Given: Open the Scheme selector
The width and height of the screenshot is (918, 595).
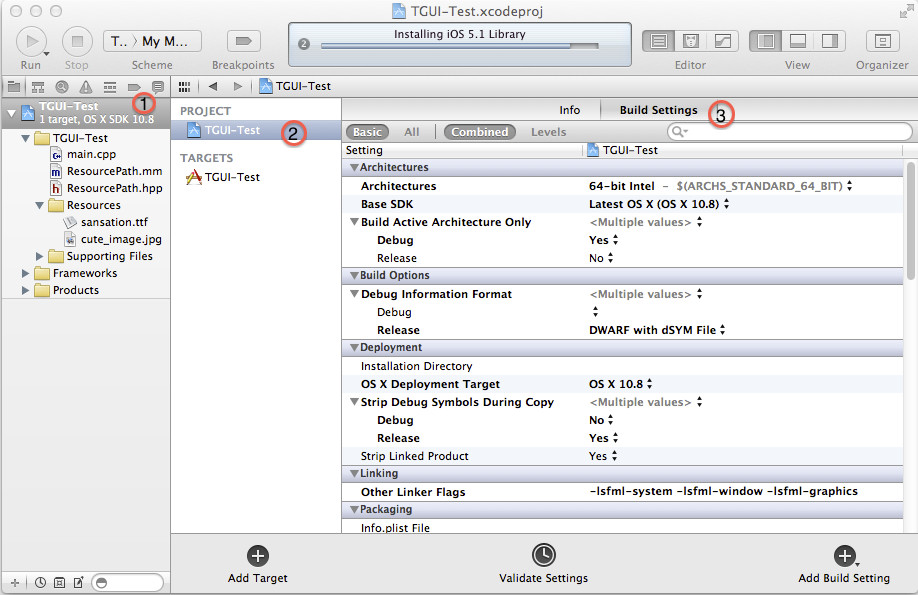Looking at the screenshot, I should pos(153,41).
